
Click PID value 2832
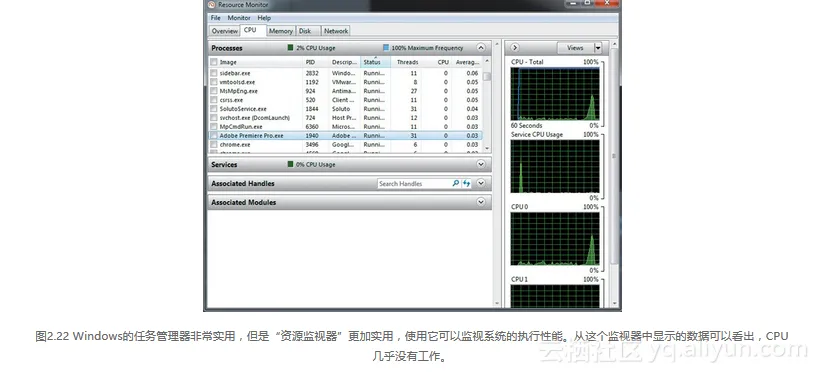[x=312, y=73]
